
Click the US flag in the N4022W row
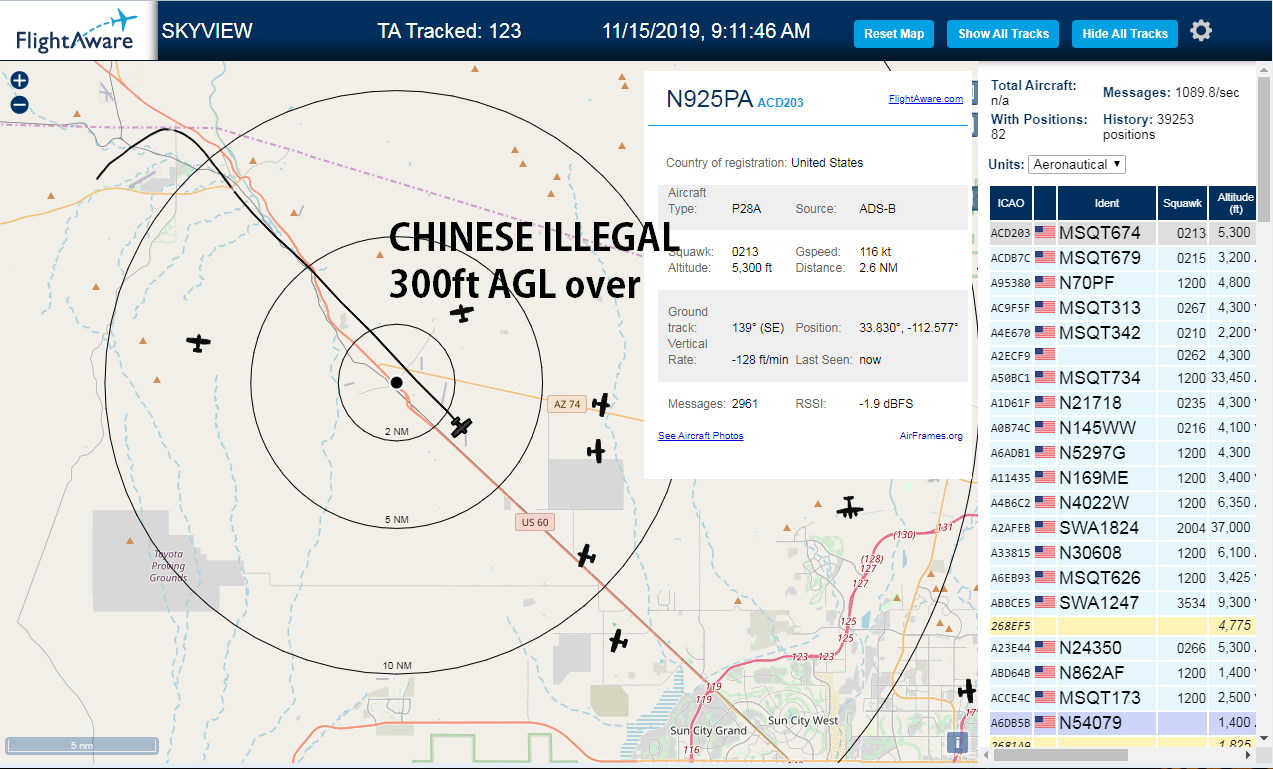click(x=1045, y=502)
